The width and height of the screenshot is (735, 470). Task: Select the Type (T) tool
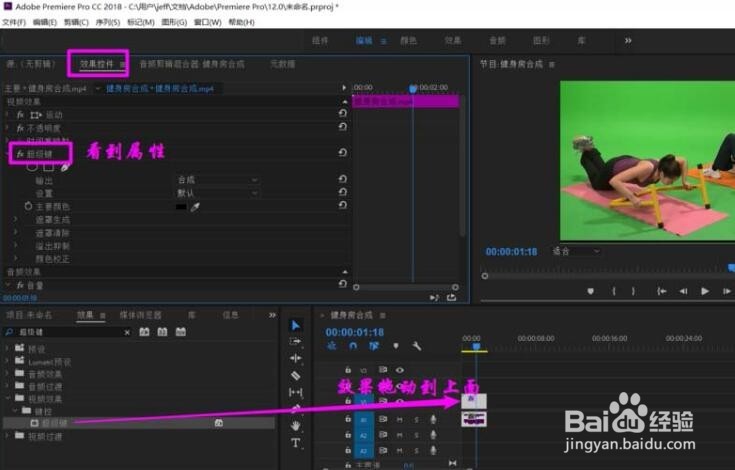coord(295,443)
